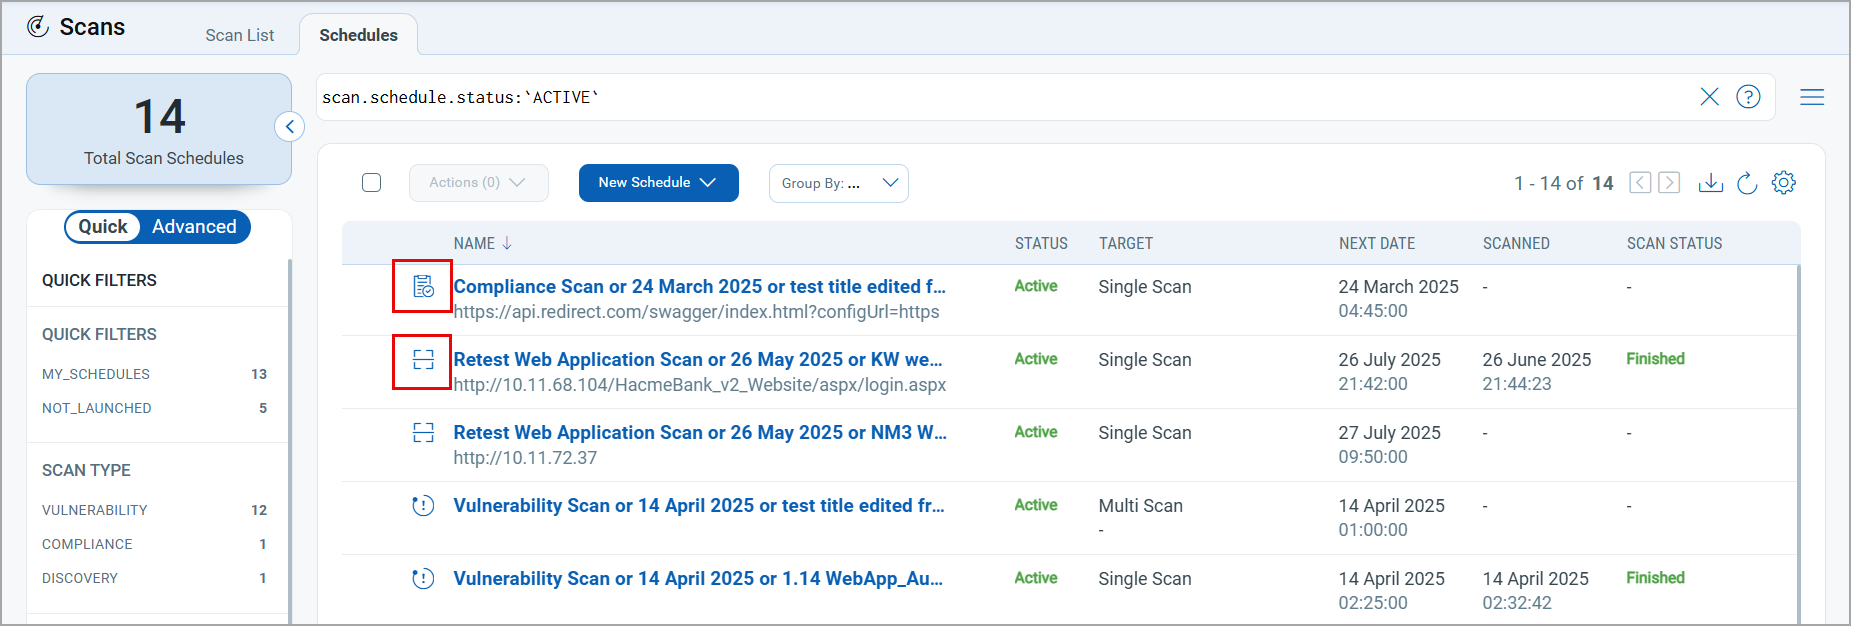Click the 26 June 2025 scanned date

tap(1536, 360)
